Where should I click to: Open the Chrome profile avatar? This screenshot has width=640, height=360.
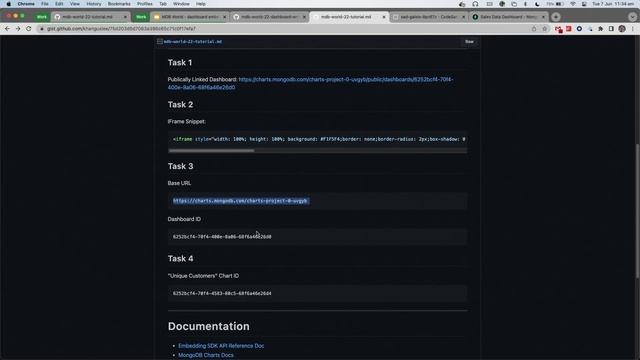tap(622, 29)
